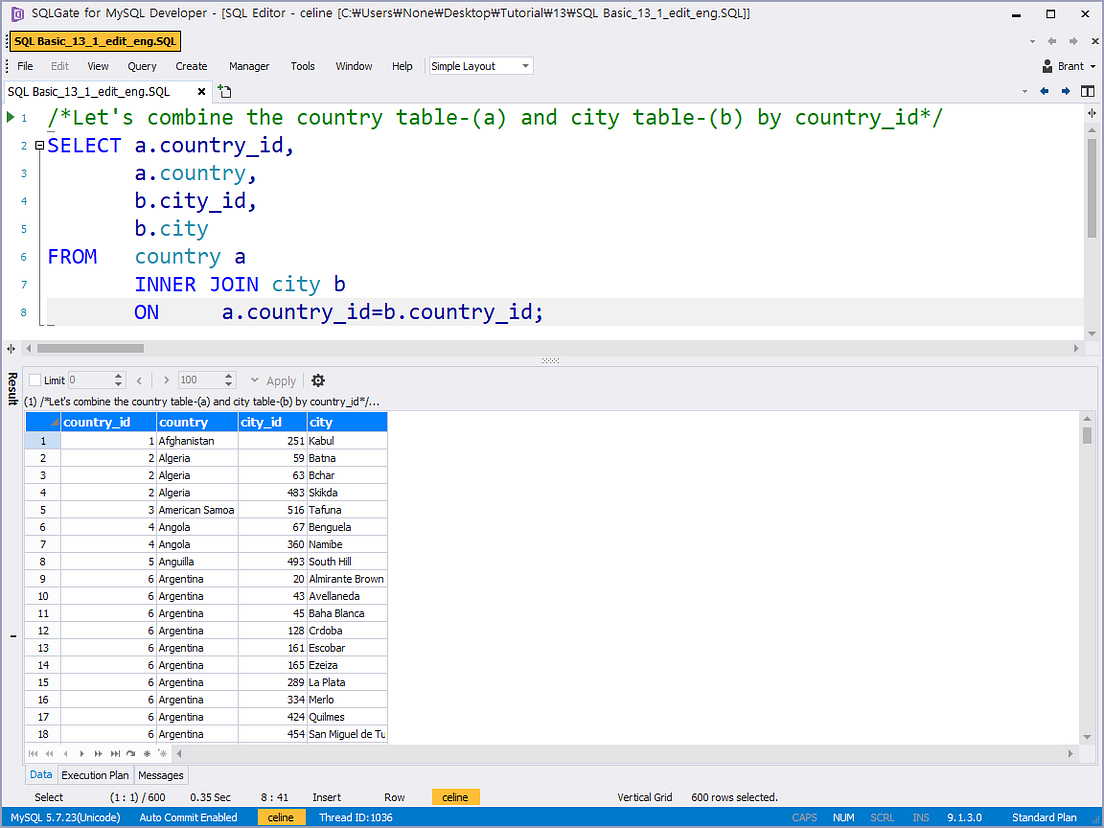1104x828 pixels.
Task: Toggle Vertical Grid in the status bar
Action: tap(645, 797)
